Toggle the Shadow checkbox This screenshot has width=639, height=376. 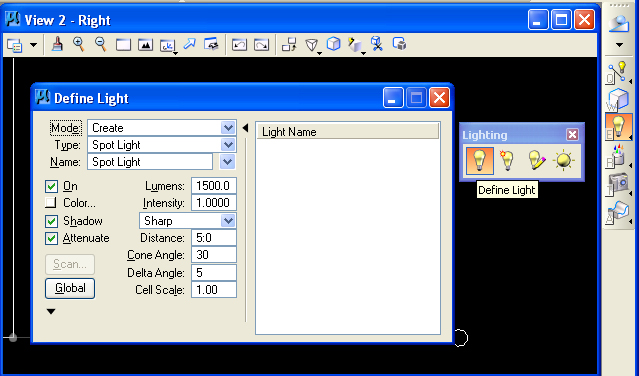[51, 221]
